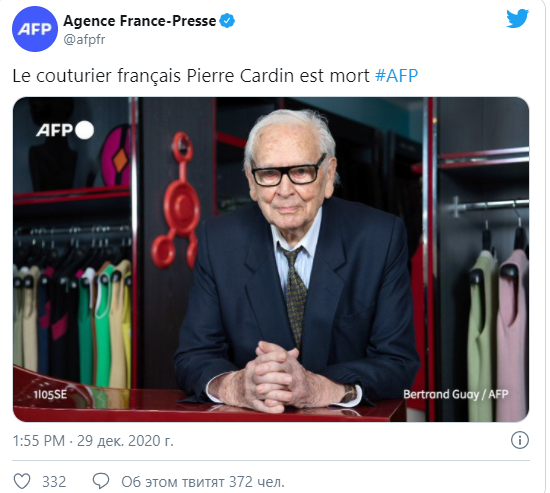Open the Twitter bird logo
This screenshot has height=493, width=550.
(517, 18)
